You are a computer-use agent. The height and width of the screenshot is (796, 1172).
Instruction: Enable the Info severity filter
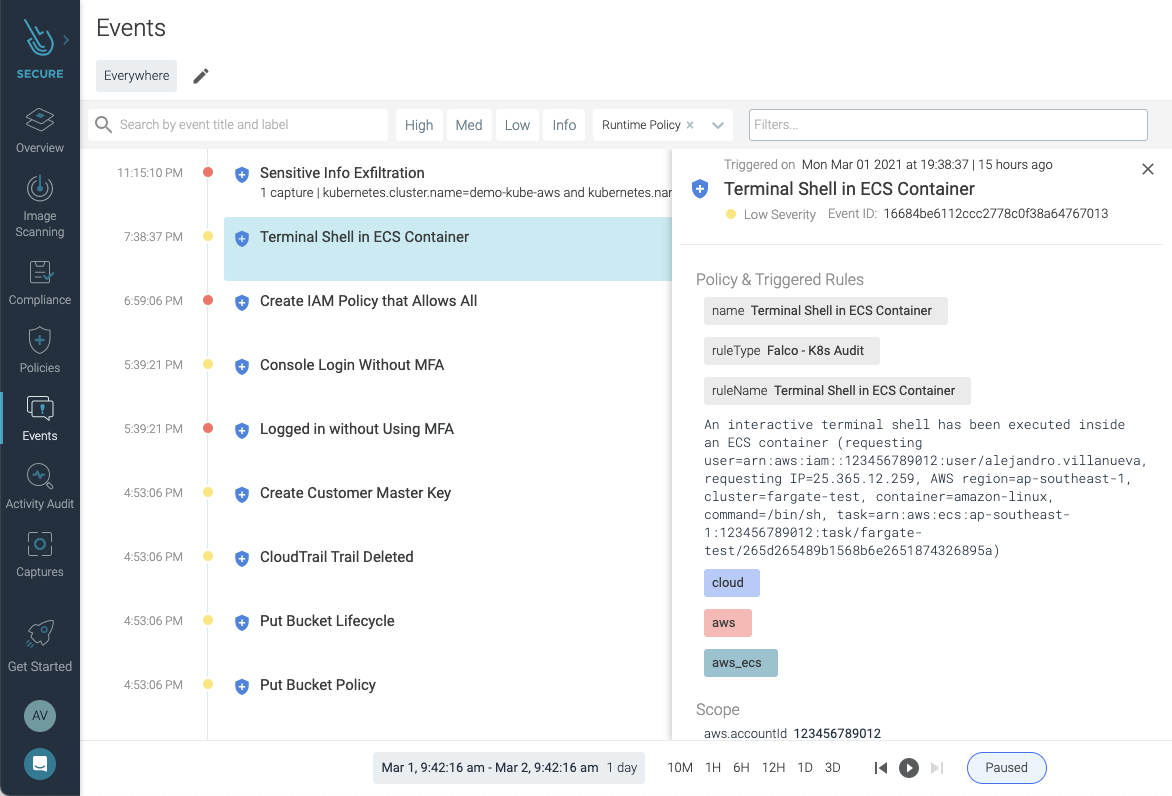click(564, 124)
